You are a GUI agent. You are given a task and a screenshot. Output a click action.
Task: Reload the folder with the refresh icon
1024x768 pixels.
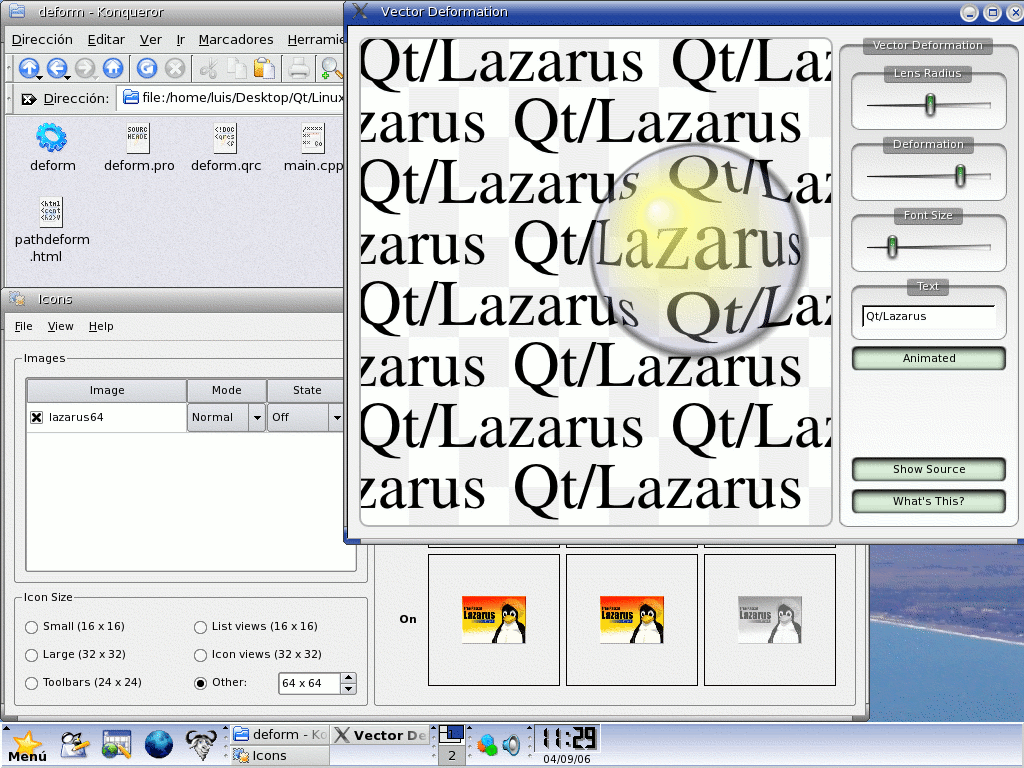(x=147, y=68)
